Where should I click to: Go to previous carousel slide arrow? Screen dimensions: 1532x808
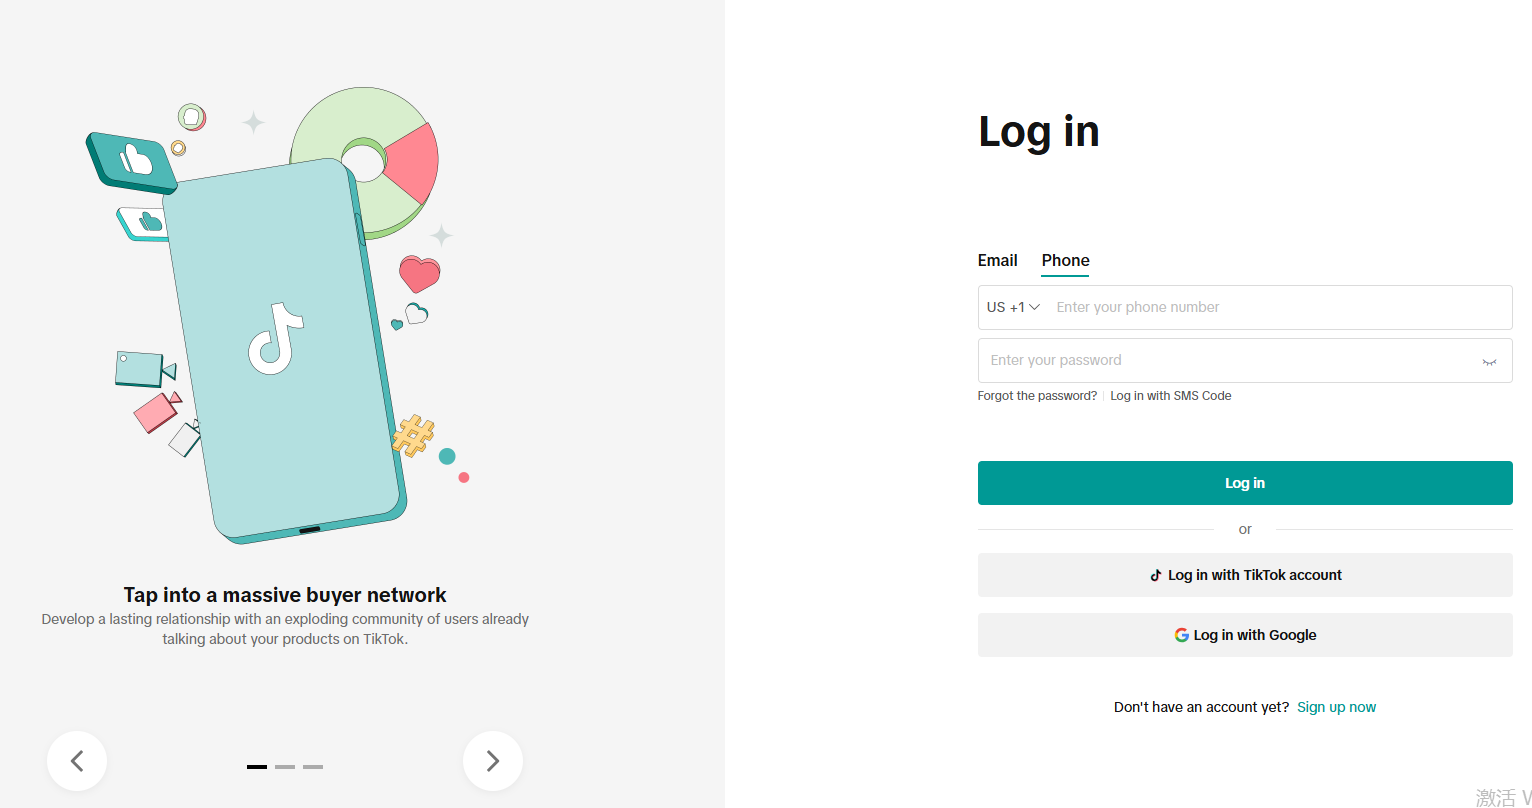[77, 761]
